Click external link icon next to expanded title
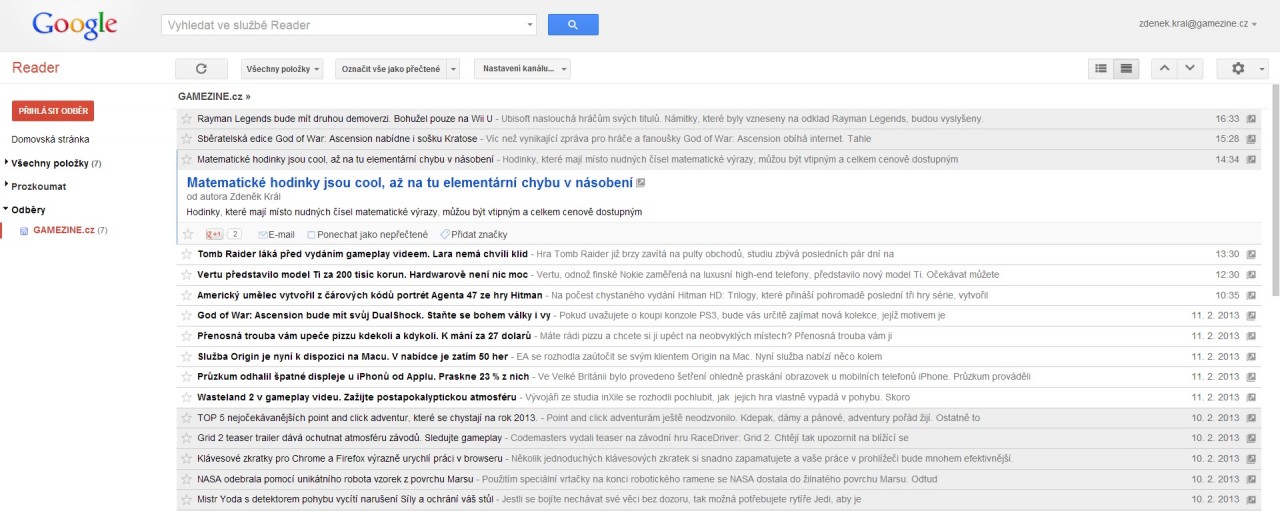The width and height of the screenshot is (1280, 511). tap(642, 182)
